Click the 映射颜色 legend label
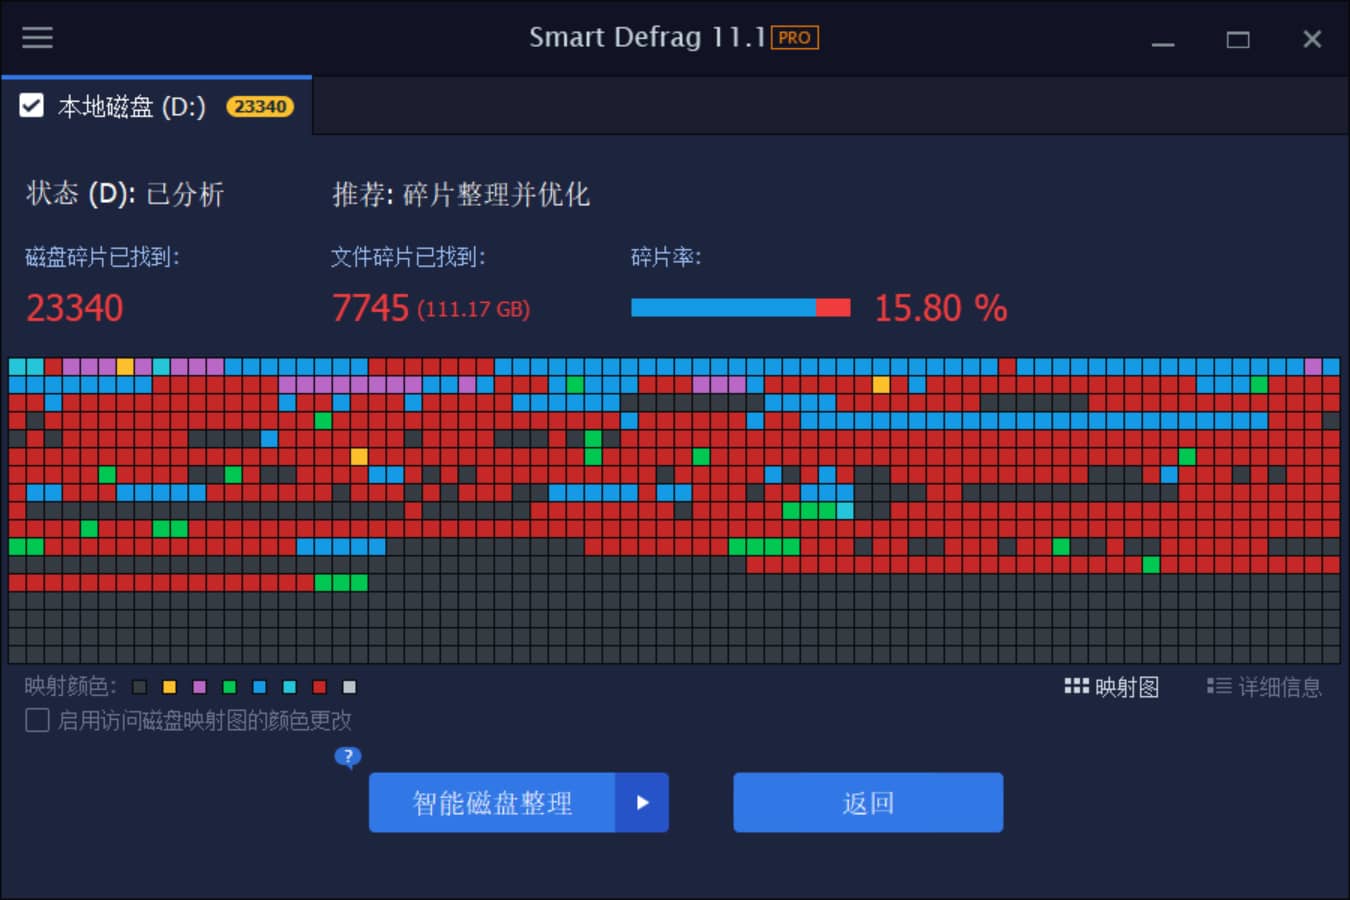1350x900 pixels. 71,687
